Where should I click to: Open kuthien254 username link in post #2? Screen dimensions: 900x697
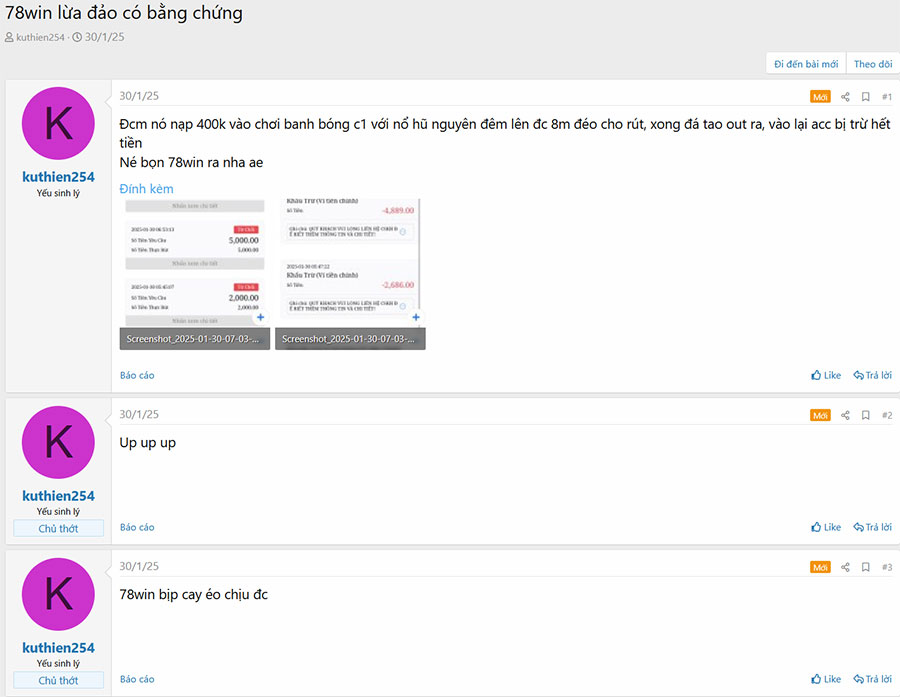point(58,496)
